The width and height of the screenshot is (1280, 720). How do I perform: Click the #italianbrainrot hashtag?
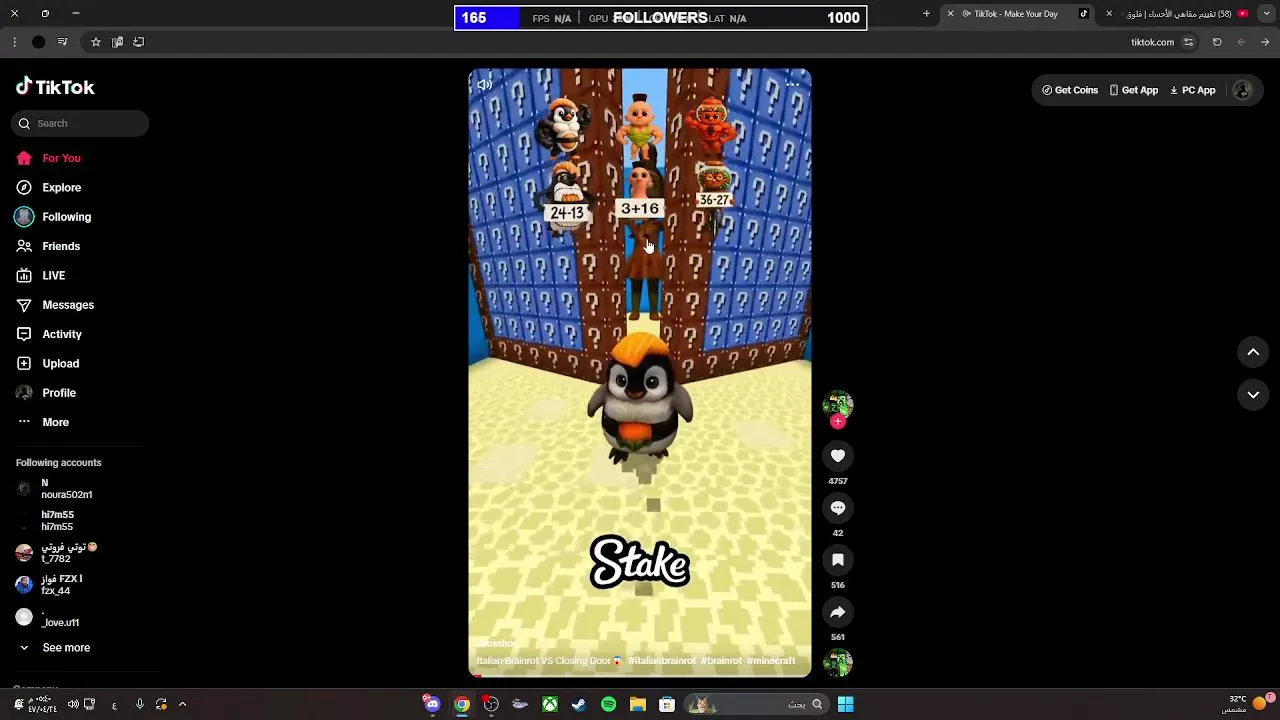pyautogui.click(x=662, y=661)
